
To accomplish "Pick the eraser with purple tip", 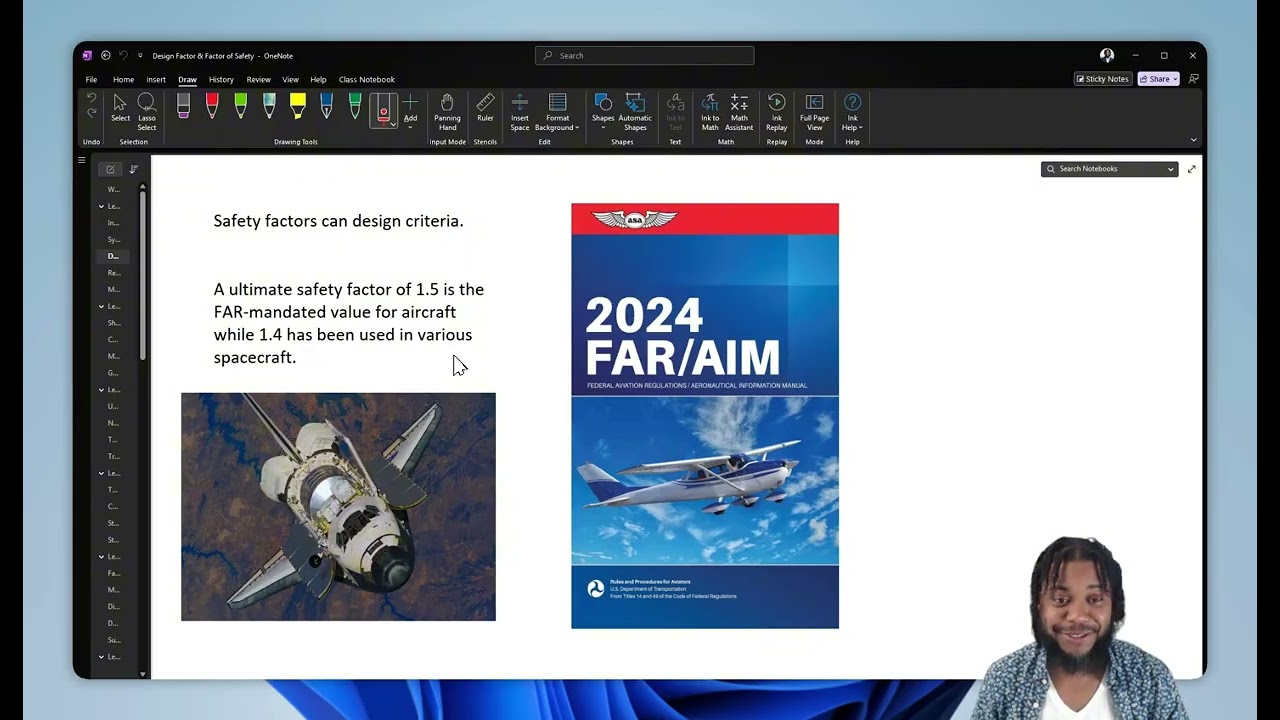I will click(183, 106).
